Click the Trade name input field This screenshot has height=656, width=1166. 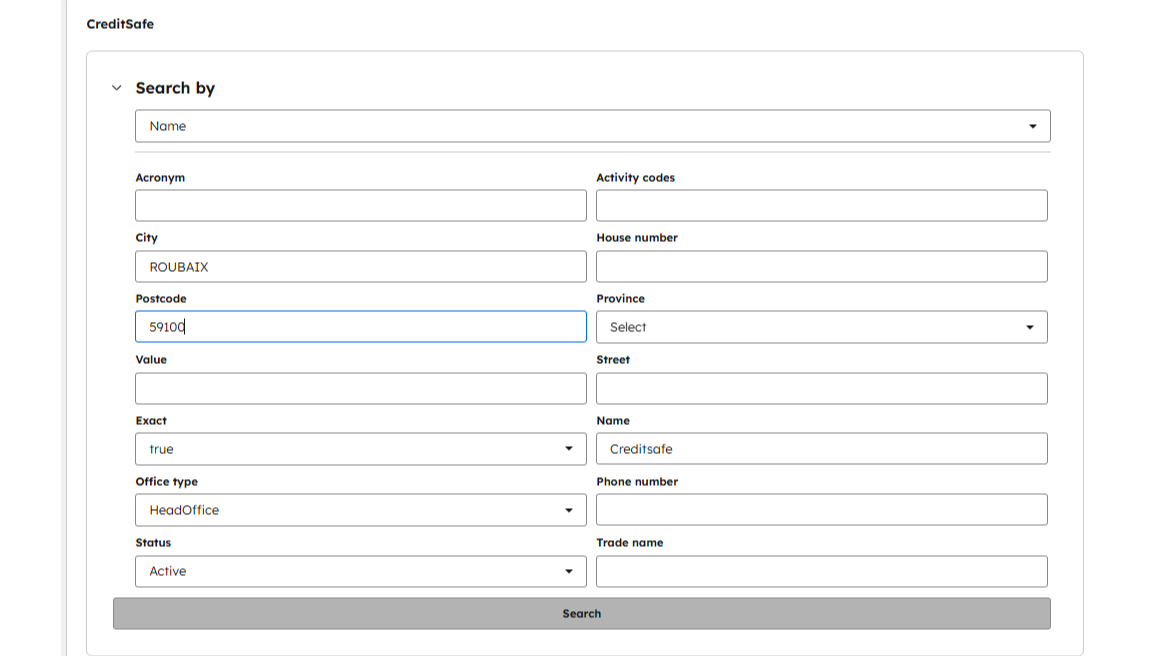click(822, 571)
